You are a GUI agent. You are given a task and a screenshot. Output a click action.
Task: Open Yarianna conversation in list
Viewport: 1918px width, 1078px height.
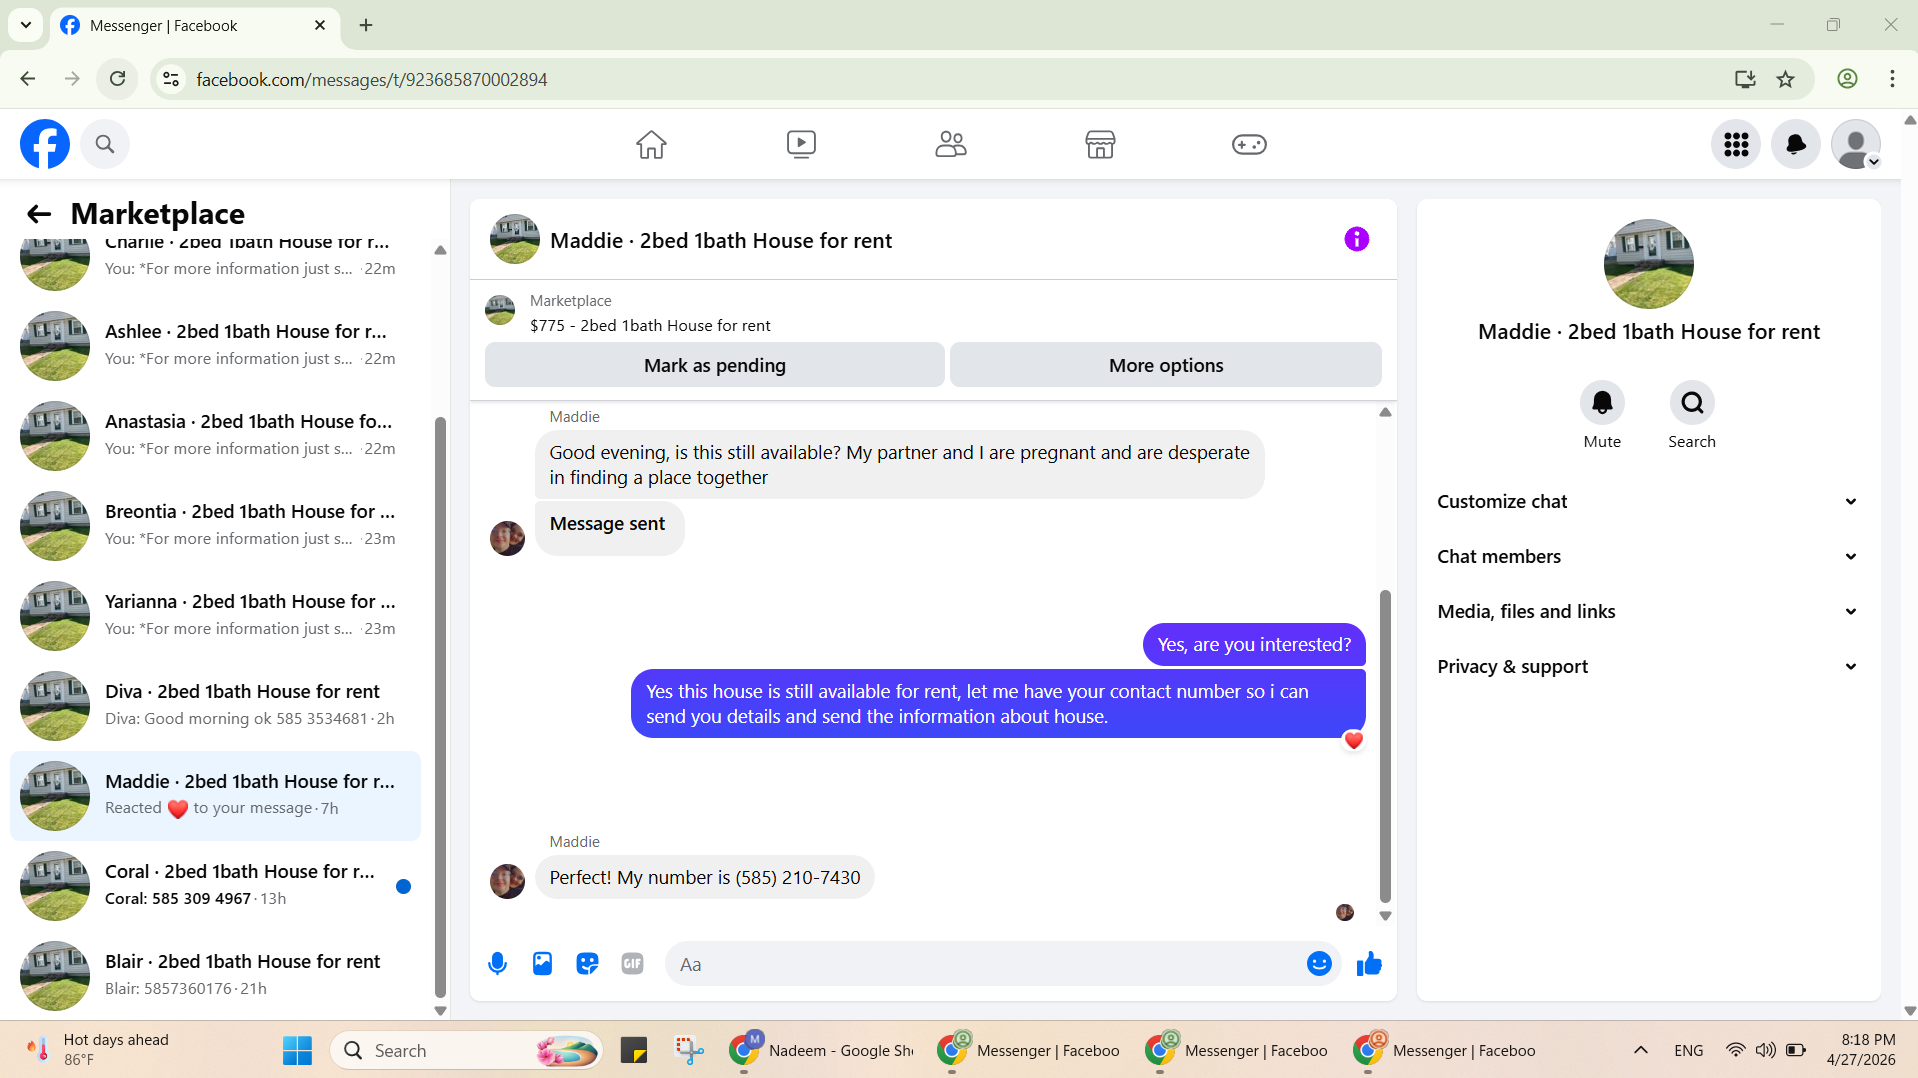[x=215, y=616]
